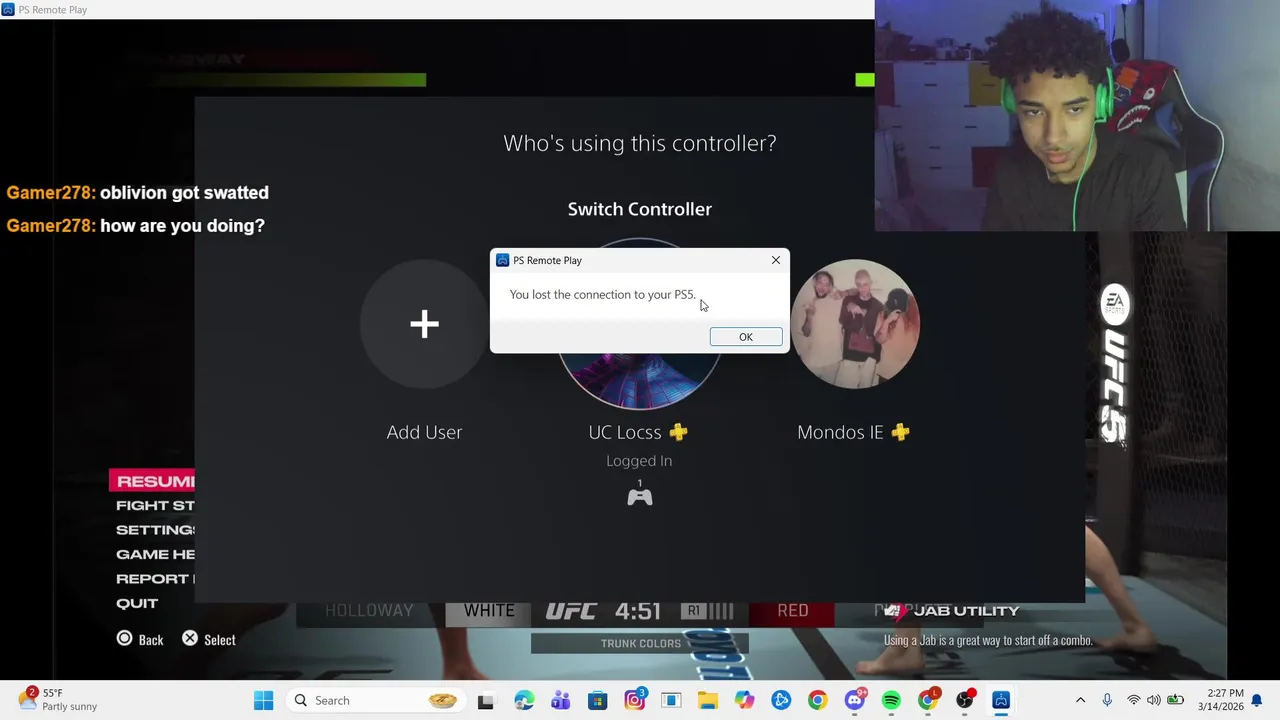Click the JAB UTILITY tip heading
1280x720 pixels.
966,610
